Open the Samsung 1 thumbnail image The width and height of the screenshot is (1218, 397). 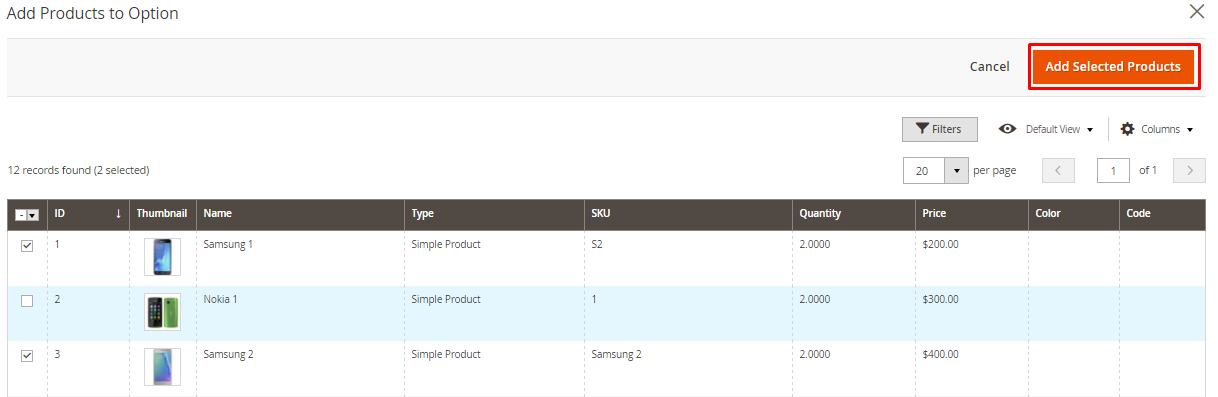pyautogui.click(x=162, y=257)
